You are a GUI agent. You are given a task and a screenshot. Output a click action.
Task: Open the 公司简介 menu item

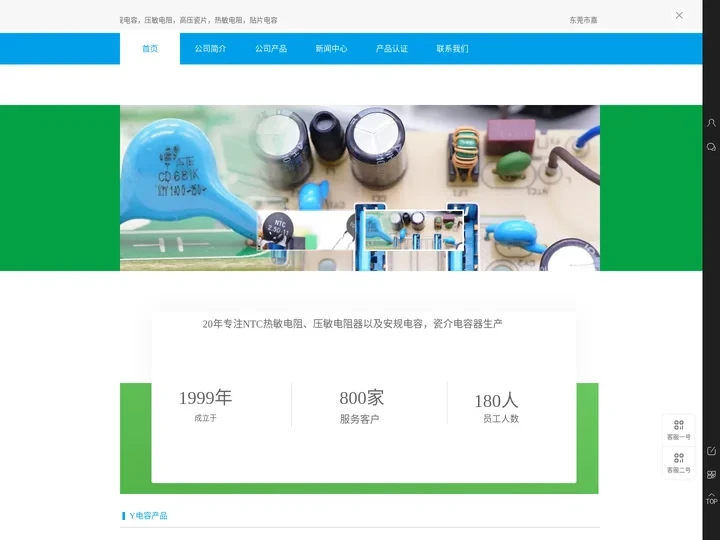click(210, 49)
